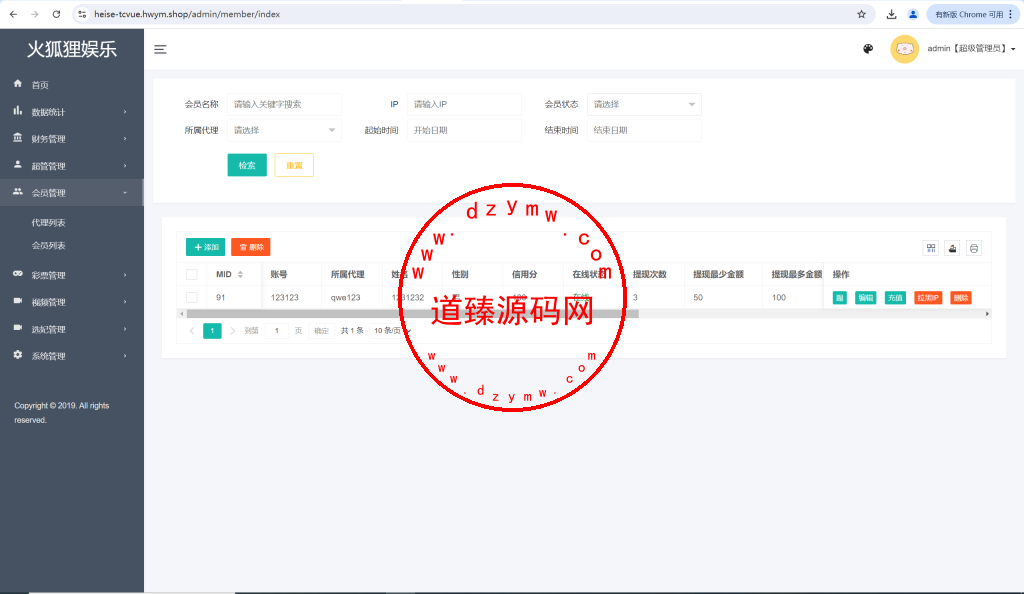Toggle the sidebar hamburger menu icon
Viewport: 1024px width, 594px height.
(x=160, y=50)
